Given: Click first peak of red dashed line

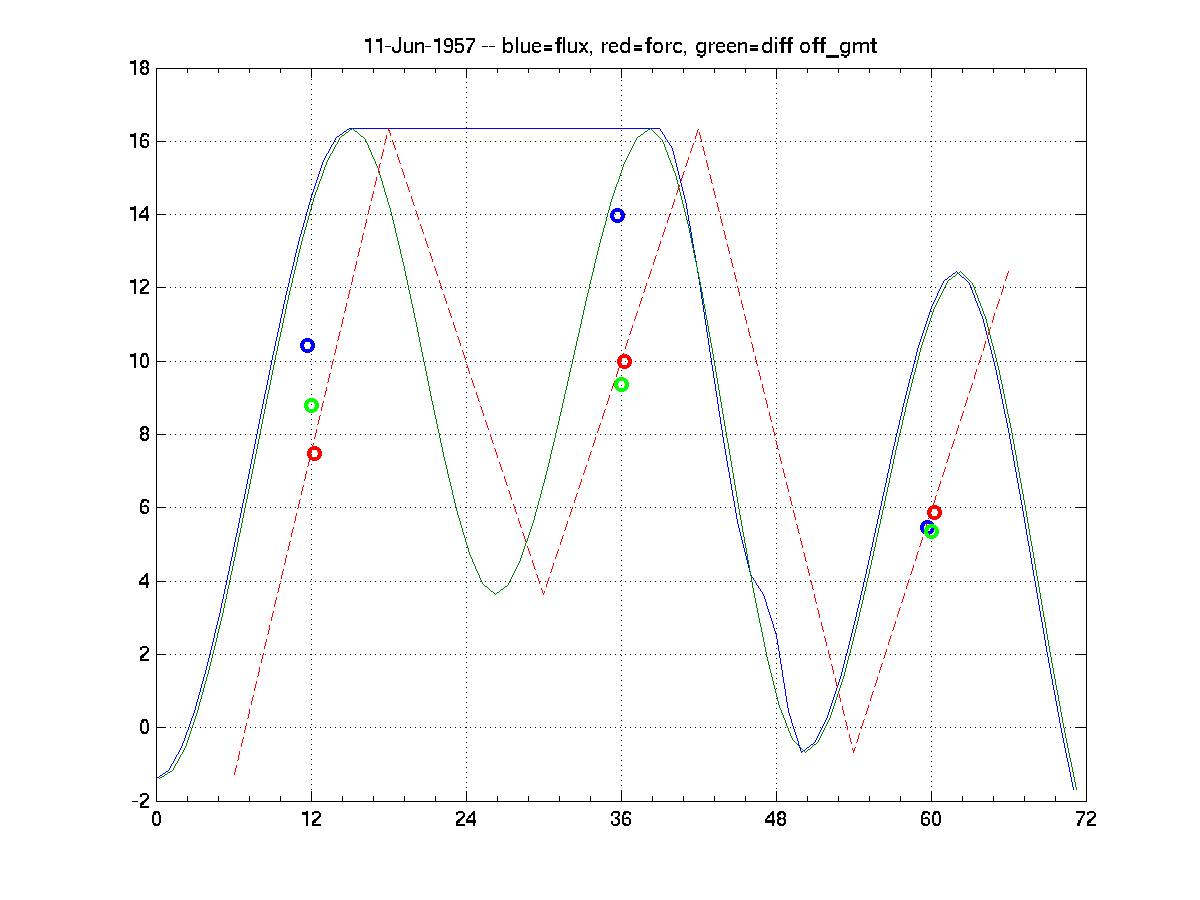Looking at the screenshot, I should [389, 129].
